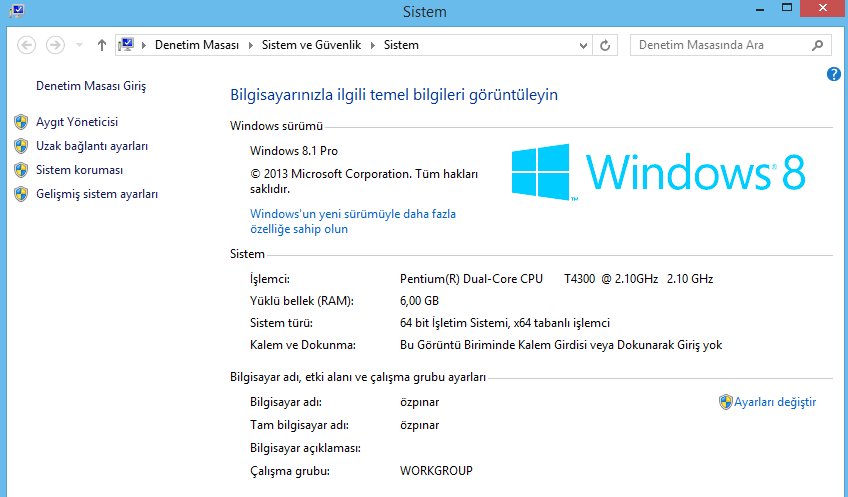Click the Sistem türü: label
This screenshot has height=497, width=848.
tap(281, 323)
